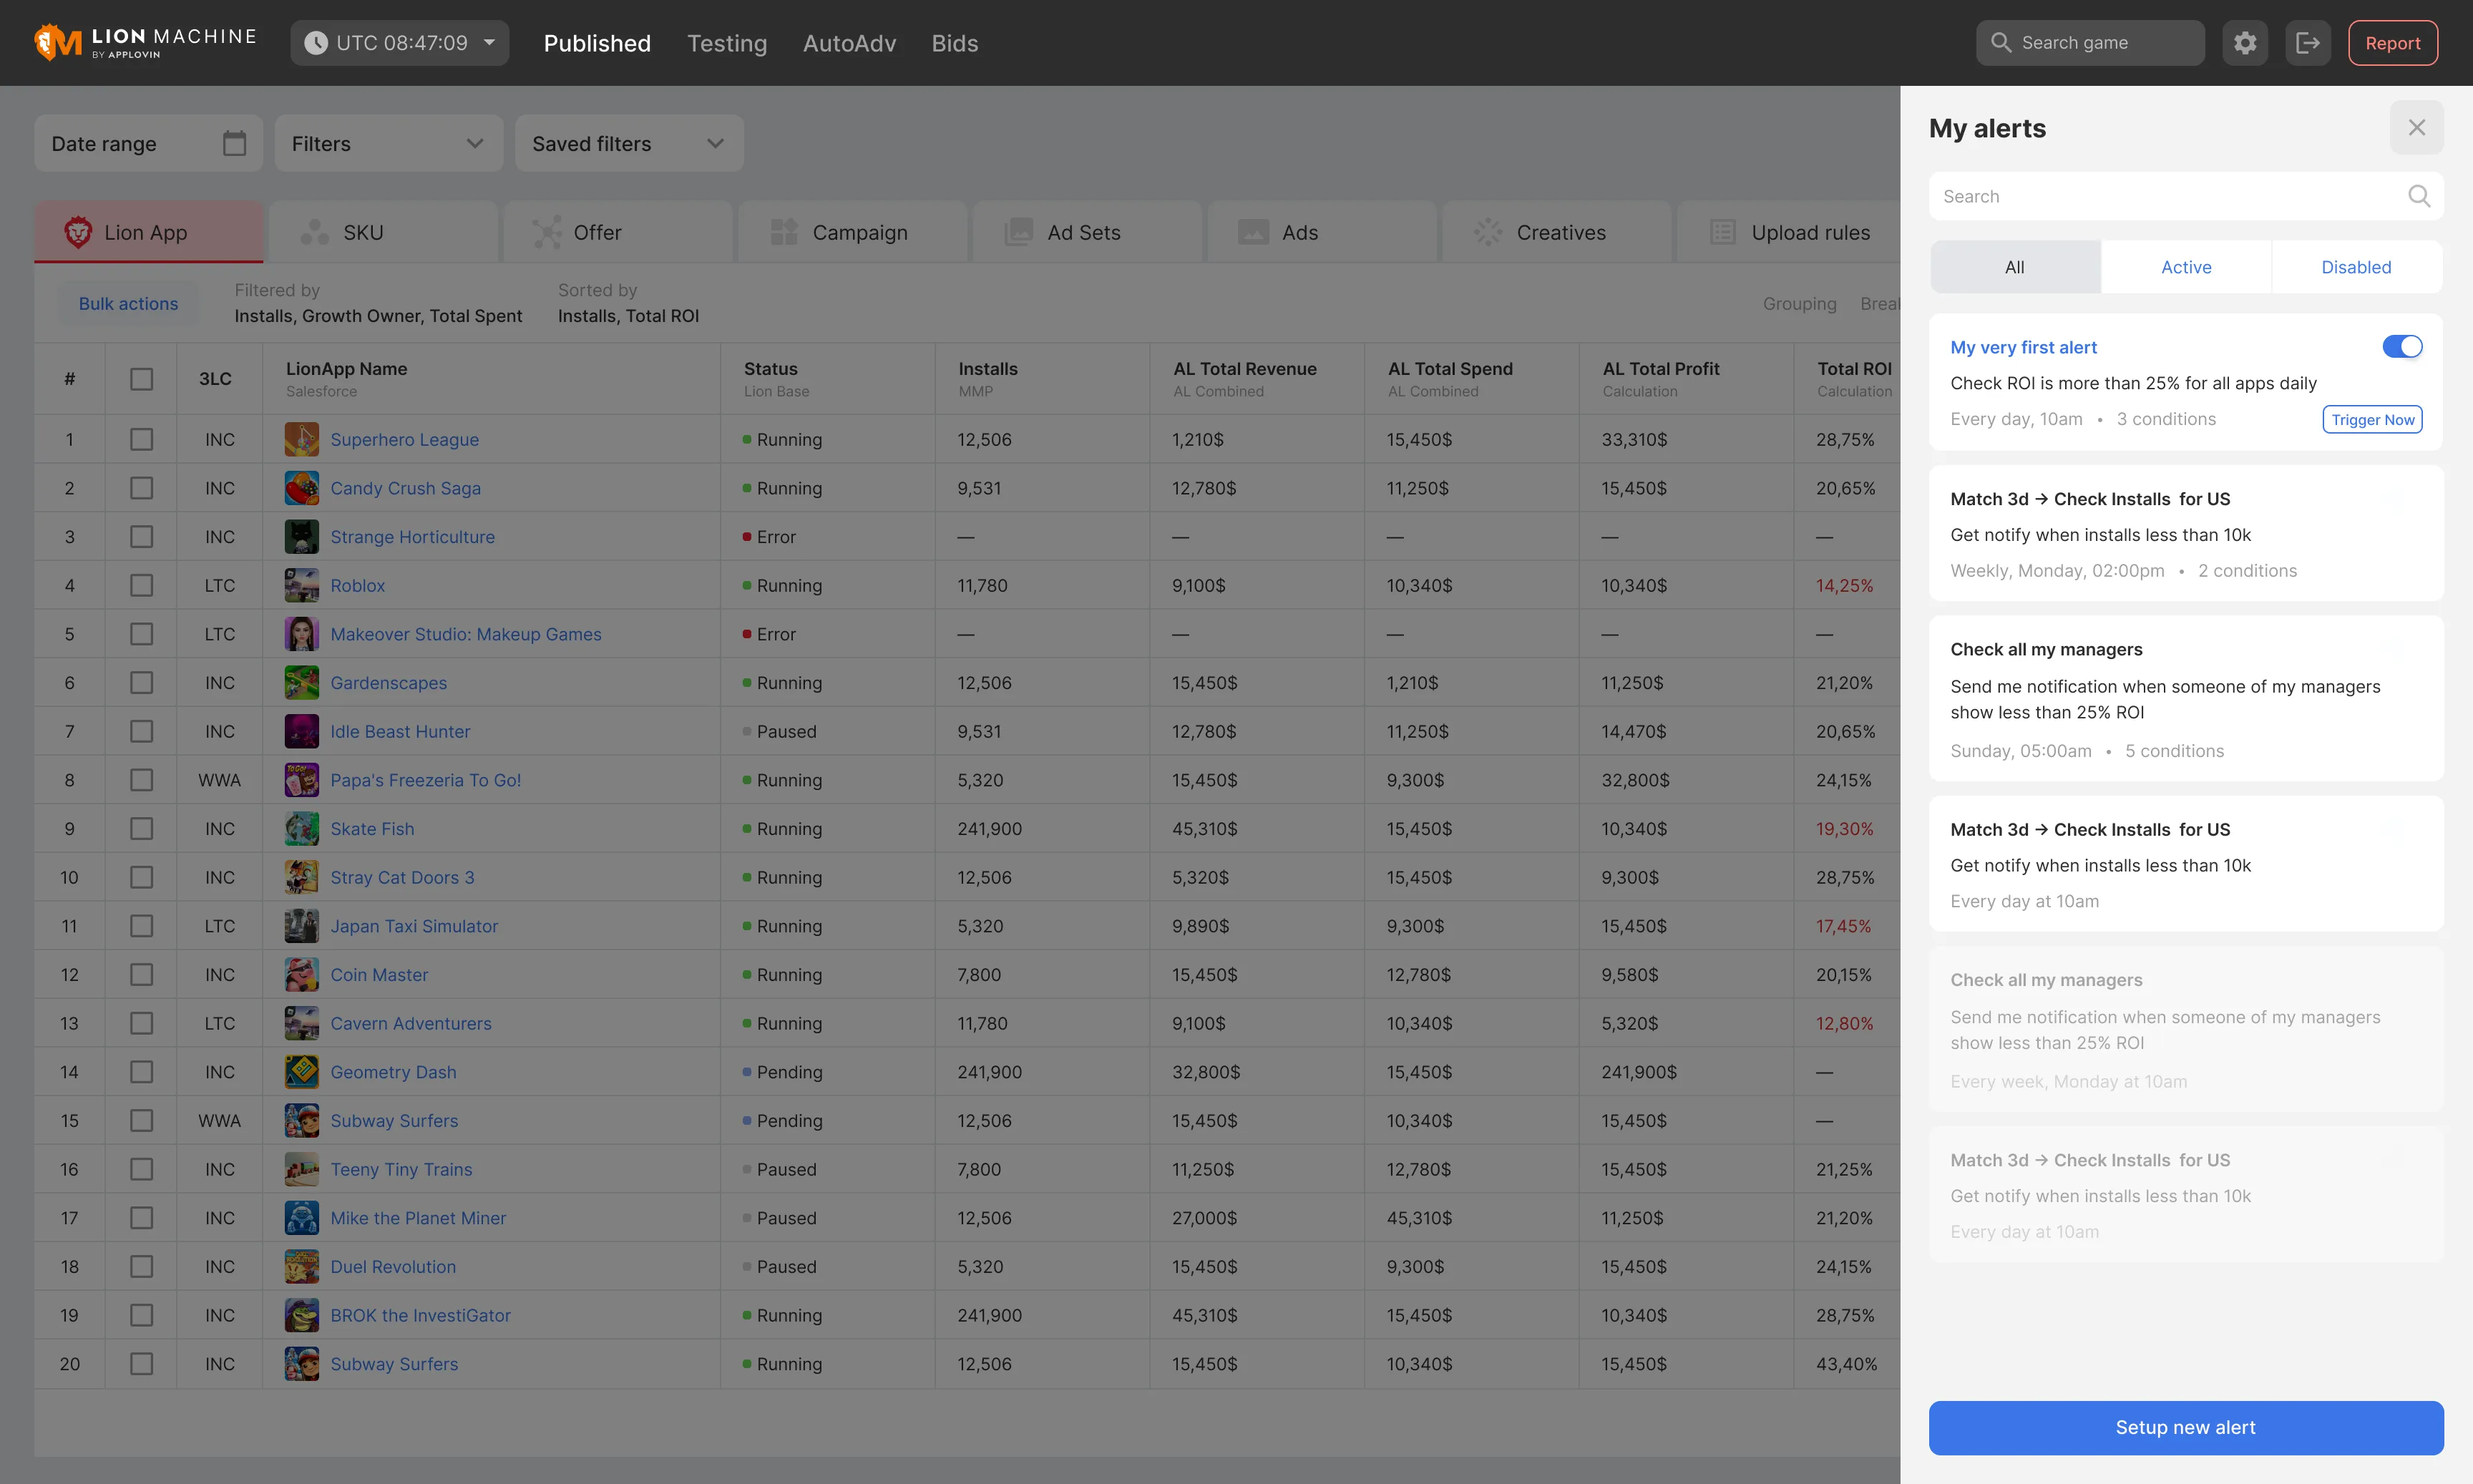Open the Grouping option
2473x1484 pixels.
pos(1799,303)
